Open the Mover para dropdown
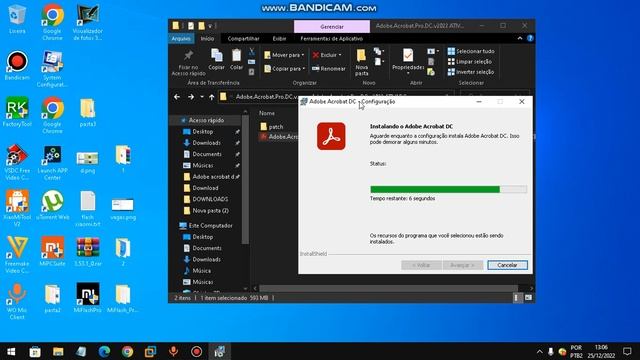 point(284,55)
